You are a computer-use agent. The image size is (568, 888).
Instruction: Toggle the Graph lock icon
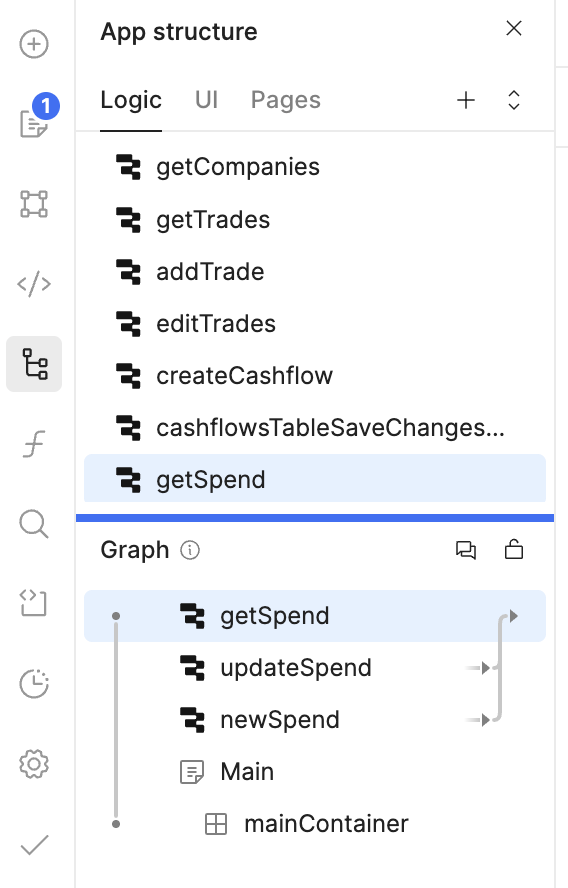[x=514, y=549]
